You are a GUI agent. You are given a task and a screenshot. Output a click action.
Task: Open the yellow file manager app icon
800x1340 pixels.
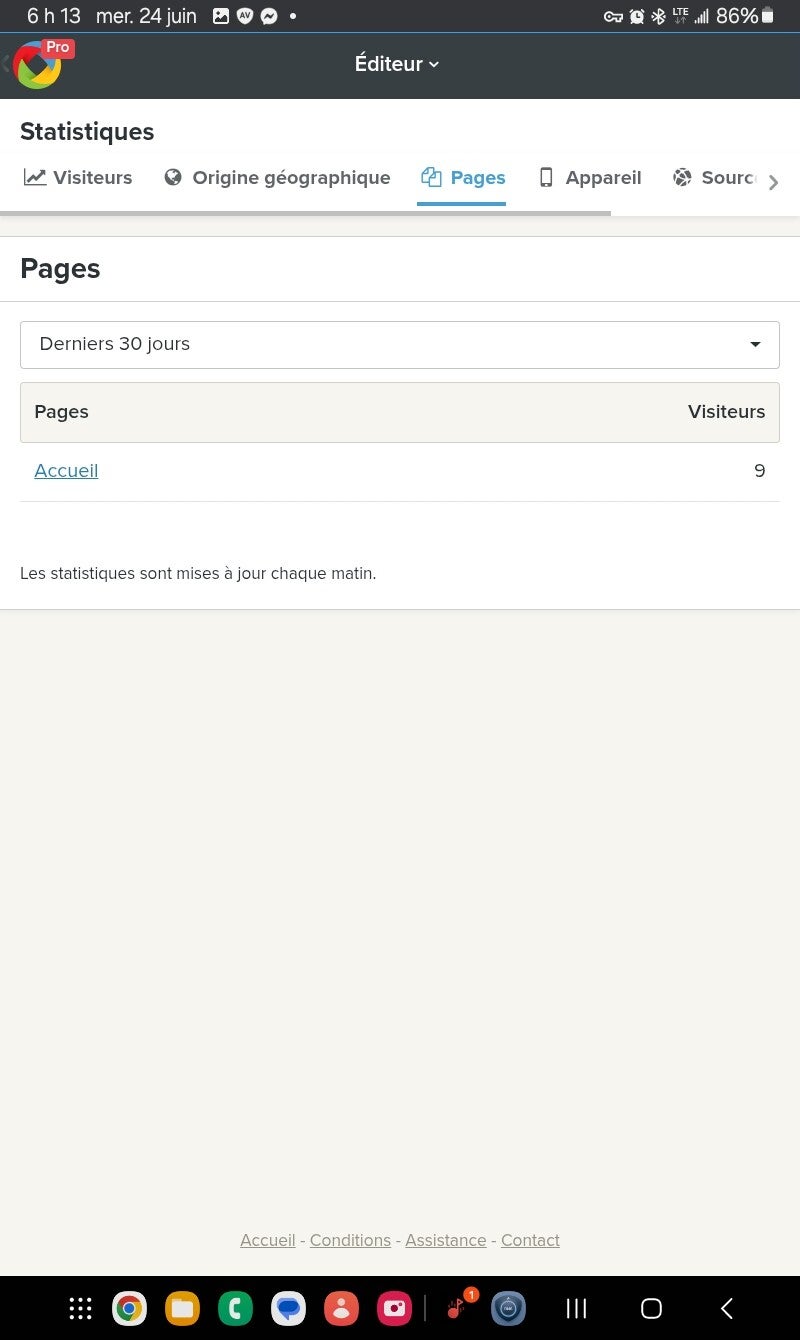tap(182, 1308)
